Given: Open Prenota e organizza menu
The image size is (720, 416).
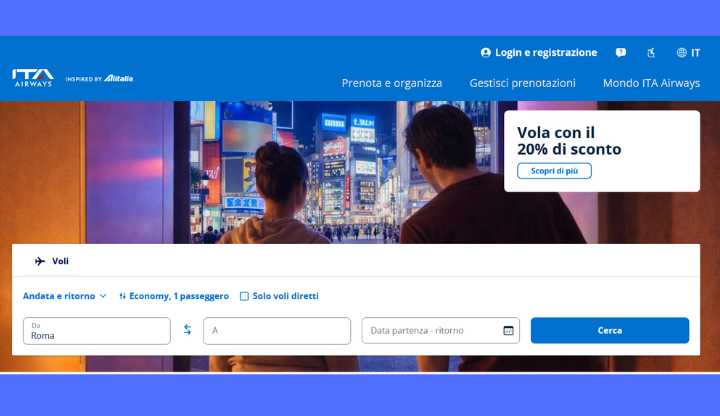Looking at the screenshot, I should (x=392, y=83).
